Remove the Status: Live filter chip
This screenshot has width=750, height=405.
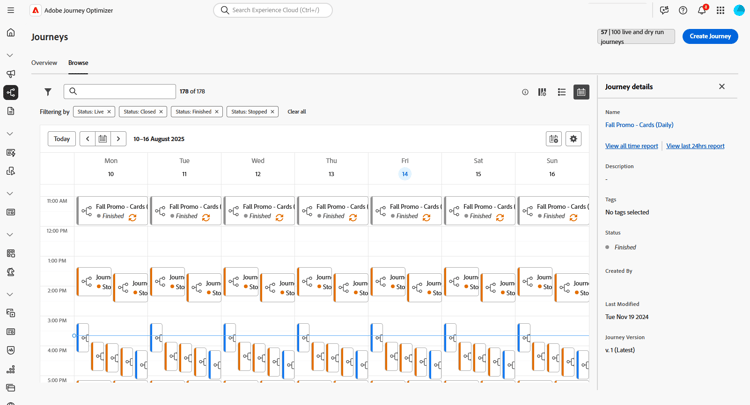pos(110,112)
